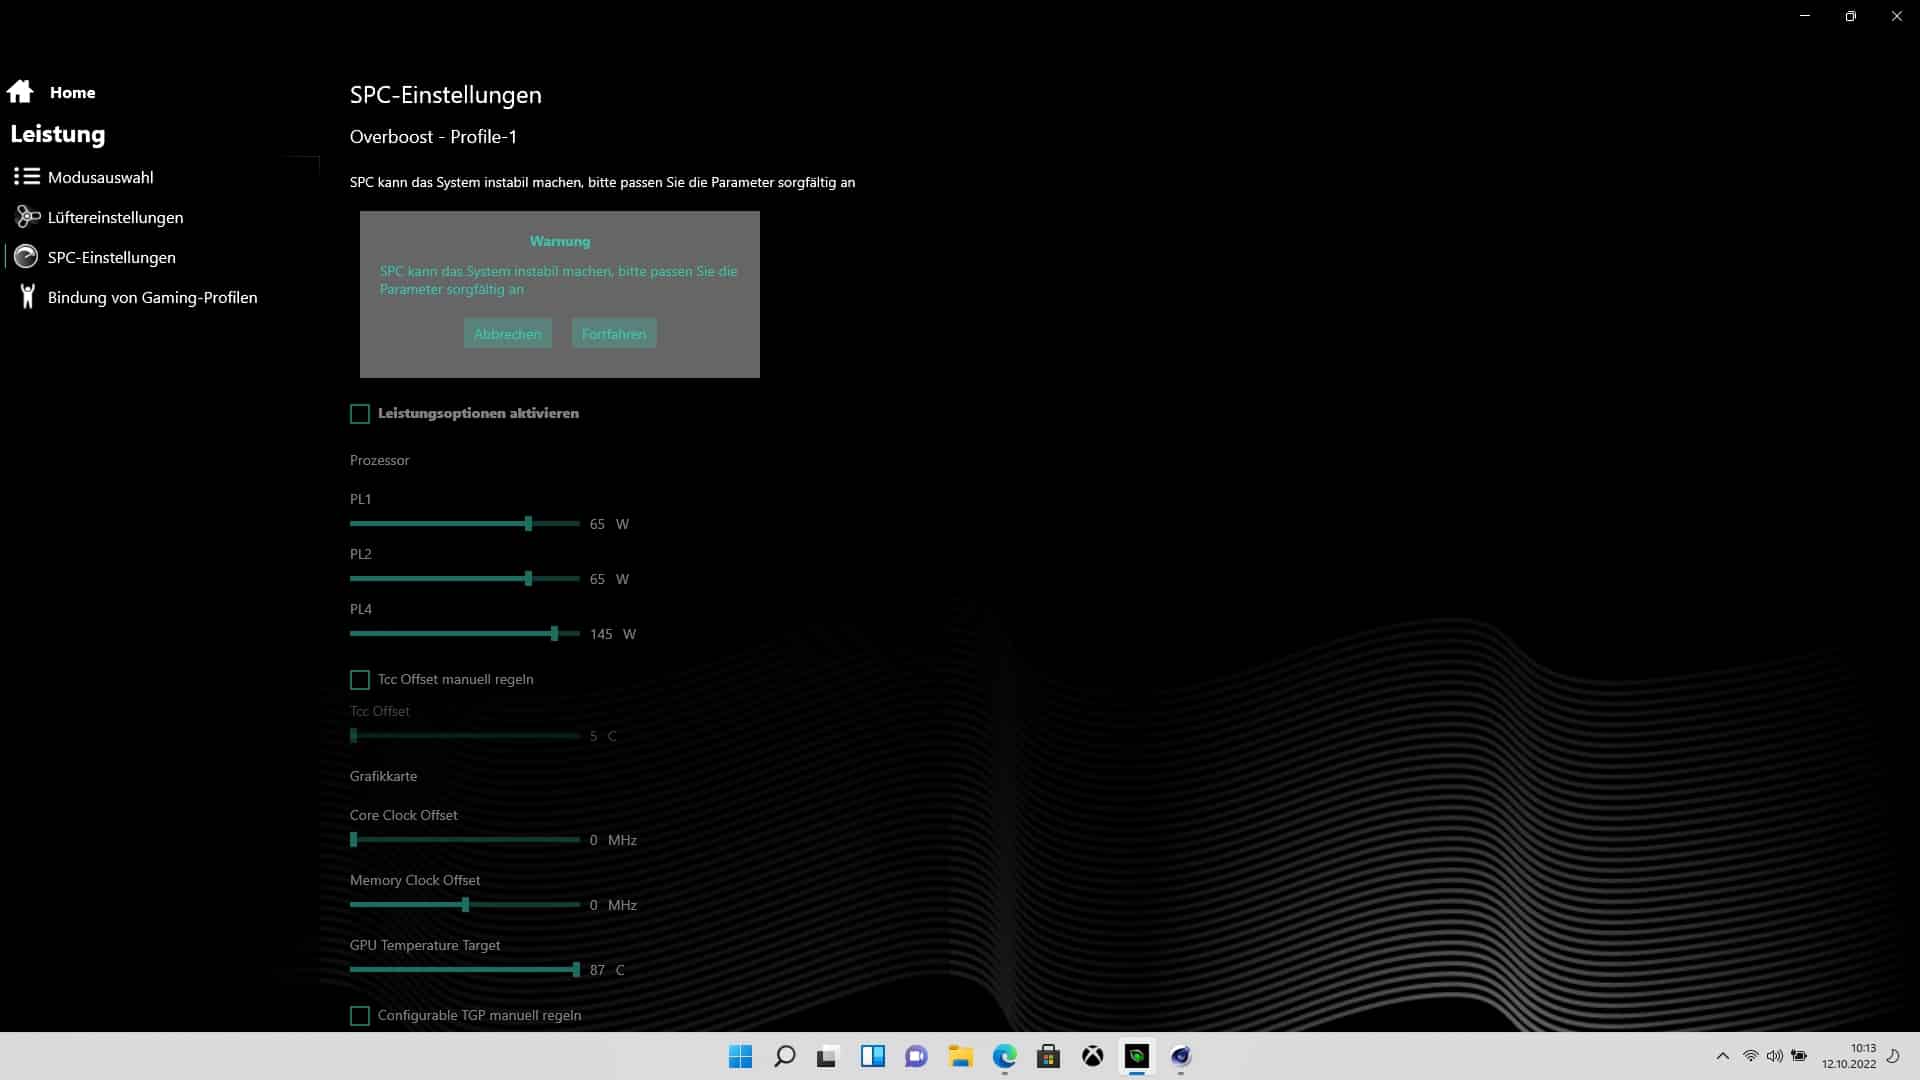Open Lüftereinstellungen fan icon
The height and width of the screenshot is (1080, 1920).
[27, 217]
